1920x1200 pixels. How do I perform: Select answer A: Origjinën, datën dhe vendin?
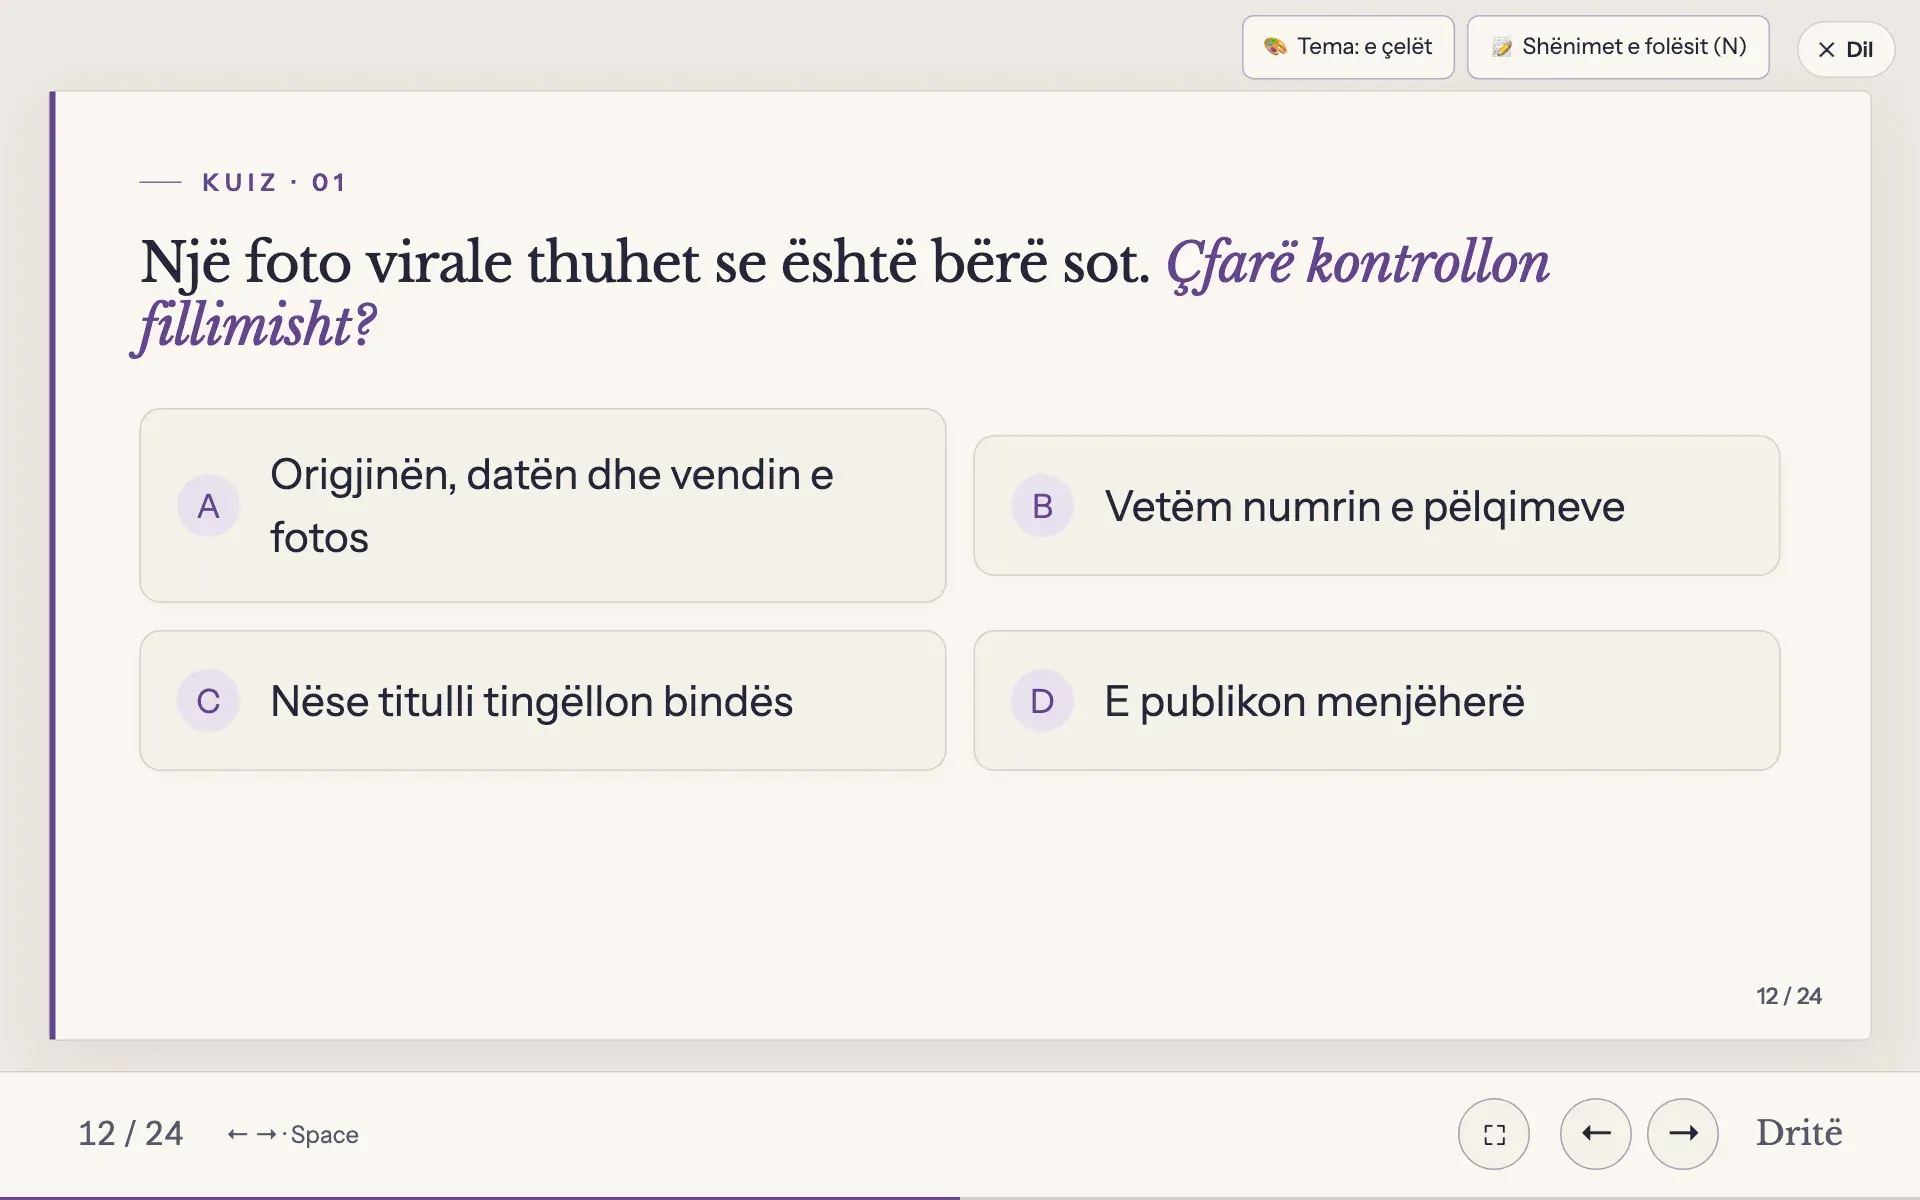coord(543,505)
